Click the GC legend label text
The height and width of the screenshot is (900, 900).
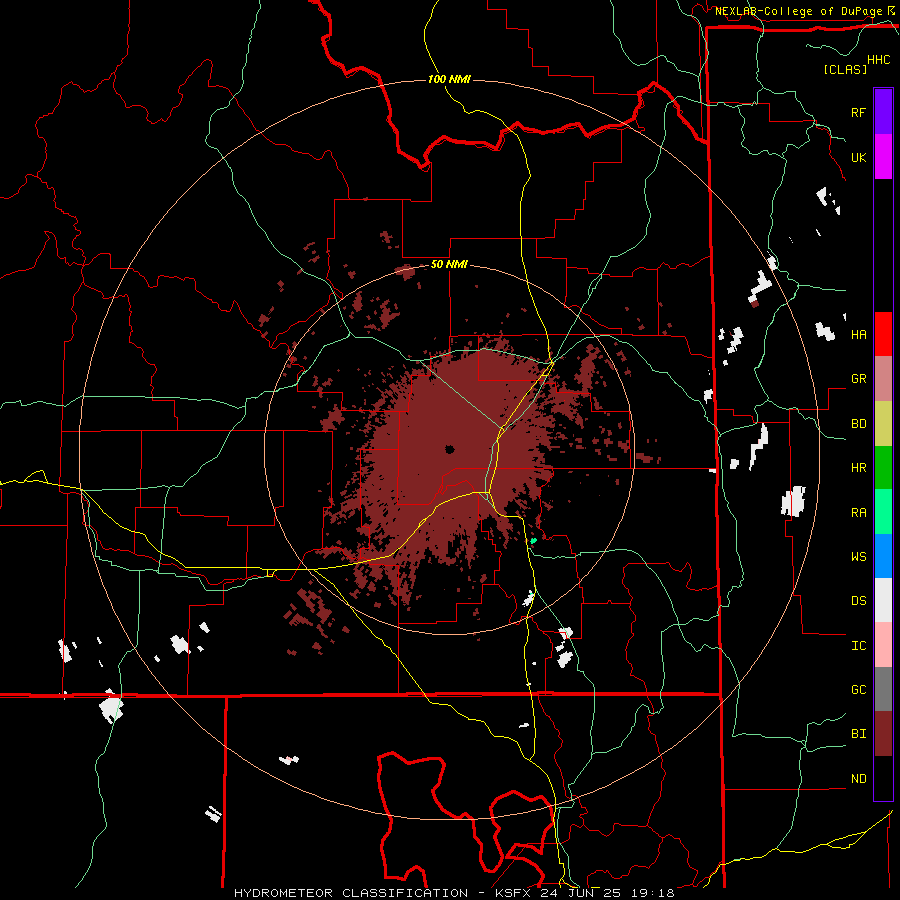click(x=858, y=690)
